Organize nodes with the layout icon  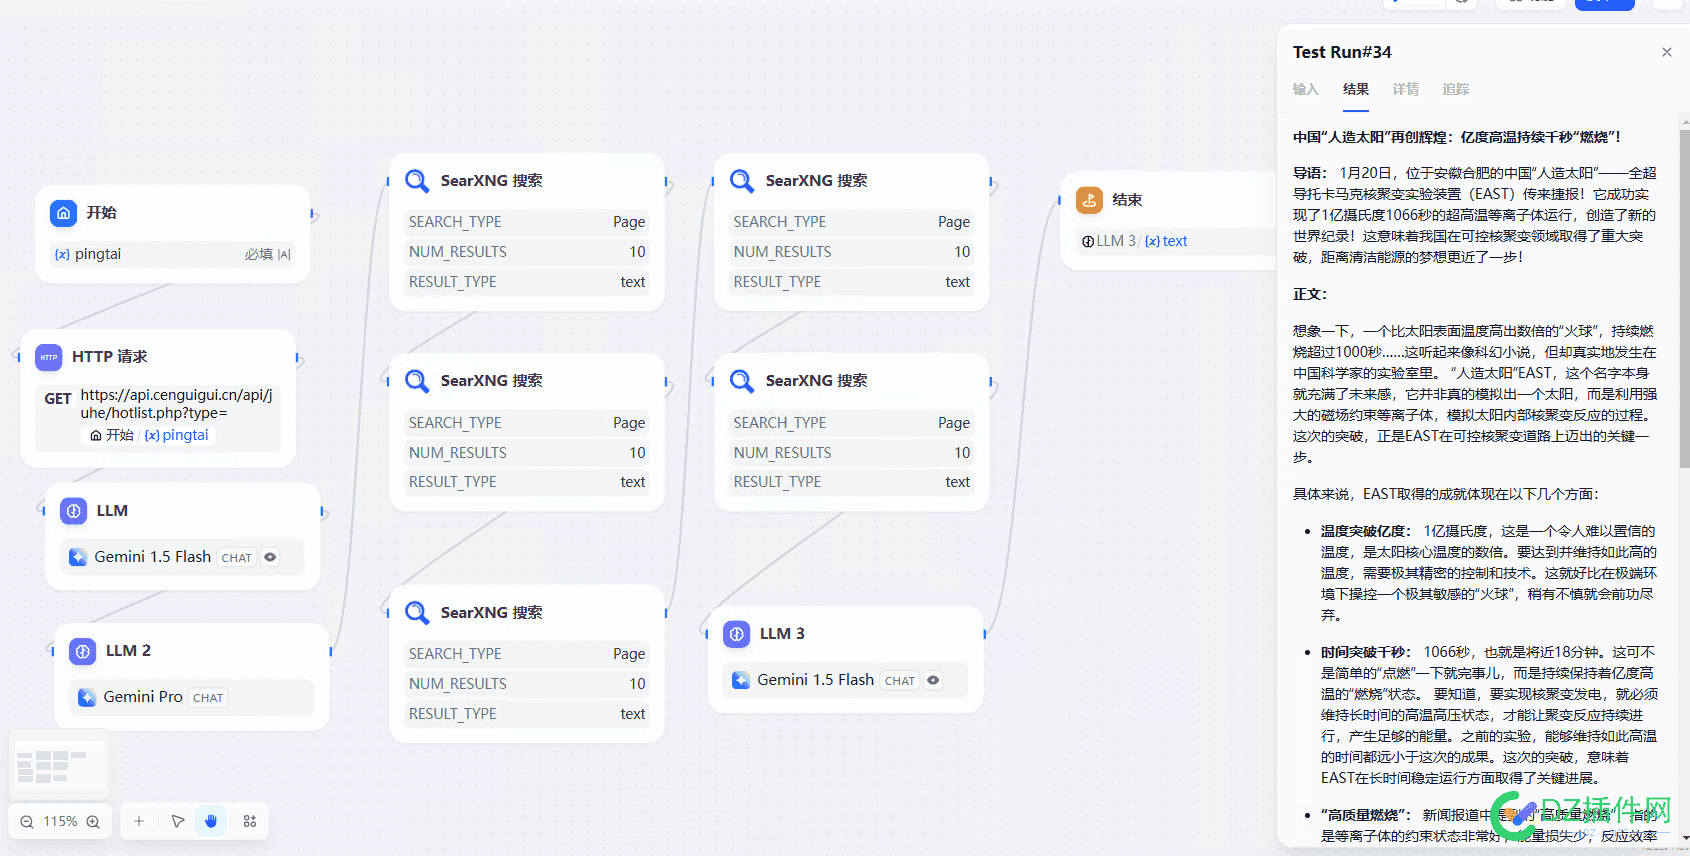coord(250,821)
